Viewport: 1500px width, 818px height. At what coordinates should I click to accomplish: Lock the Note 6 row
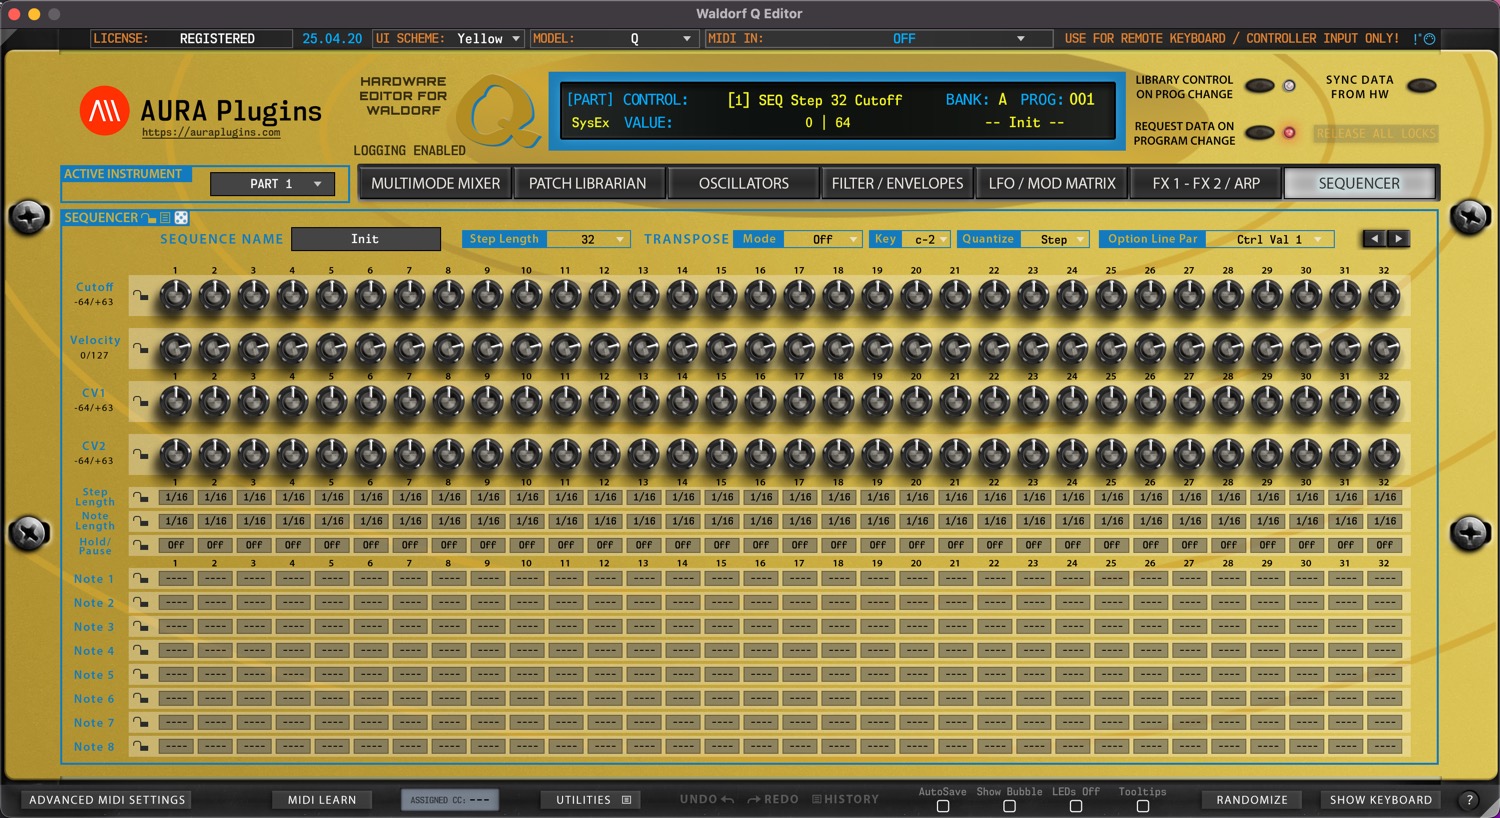(141, 699)
